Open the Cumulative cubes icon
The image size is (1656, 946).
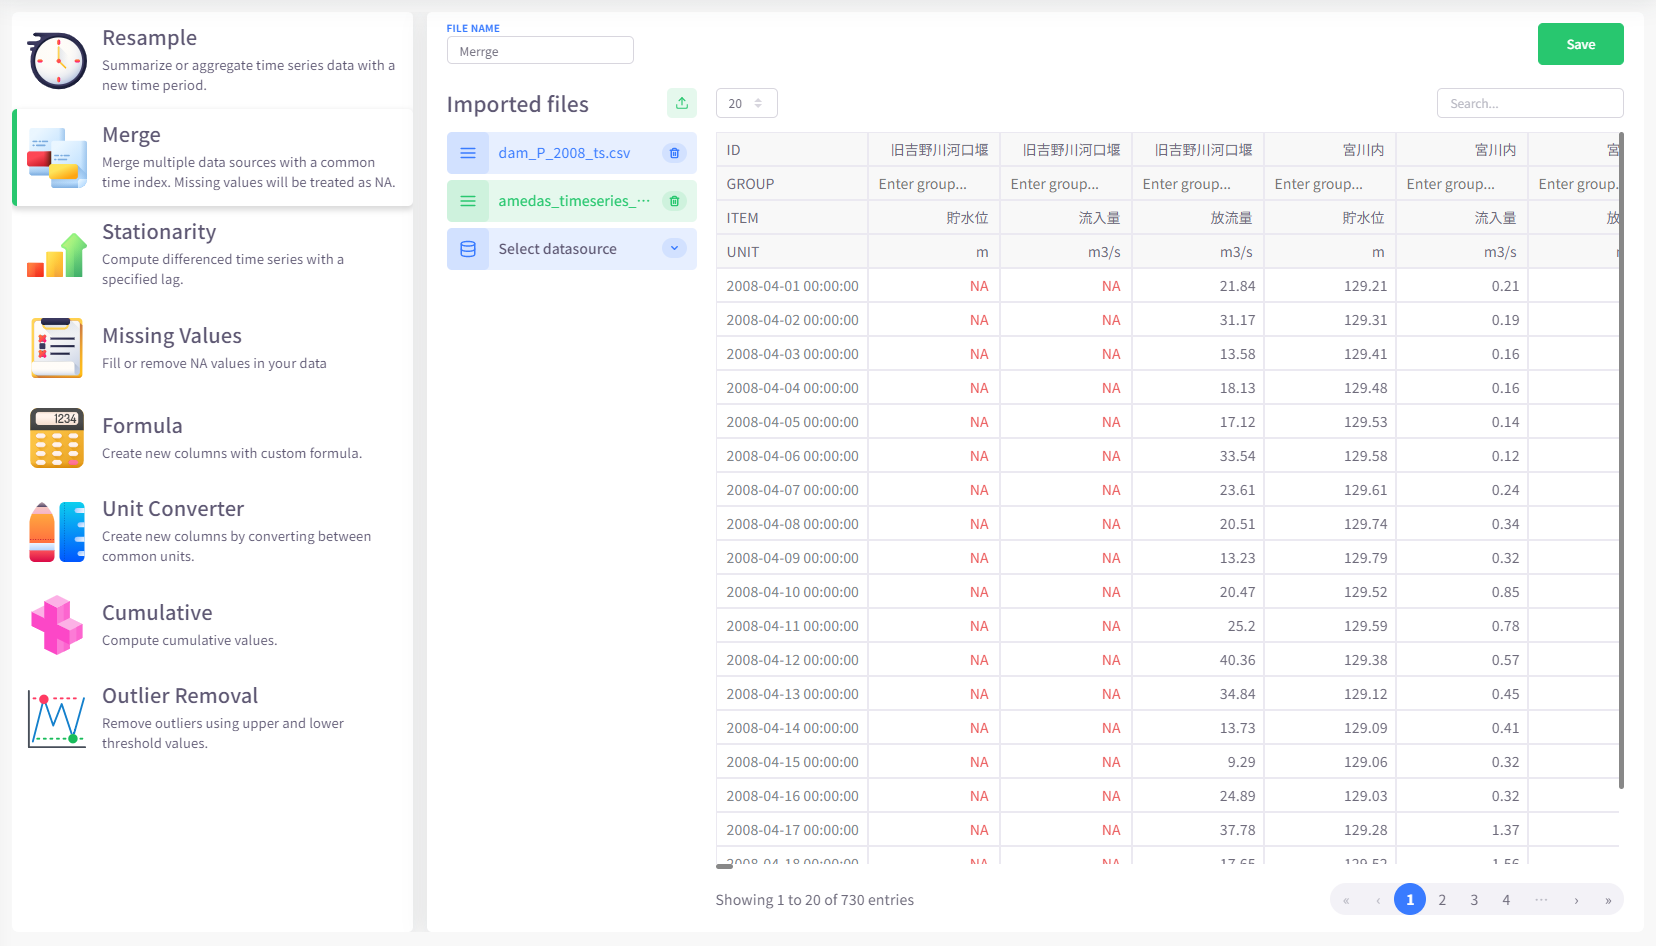[57, 625]
